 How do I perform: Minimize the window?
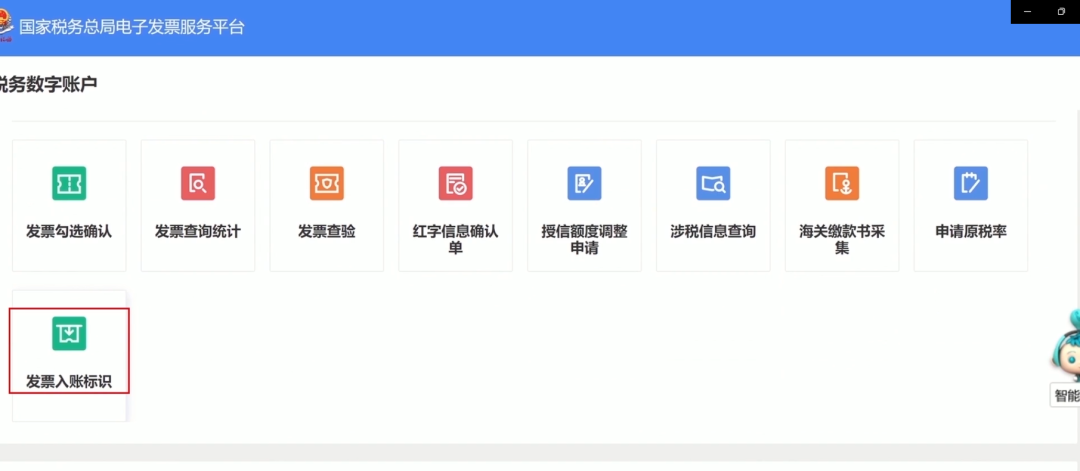[x=1028, y=12]
